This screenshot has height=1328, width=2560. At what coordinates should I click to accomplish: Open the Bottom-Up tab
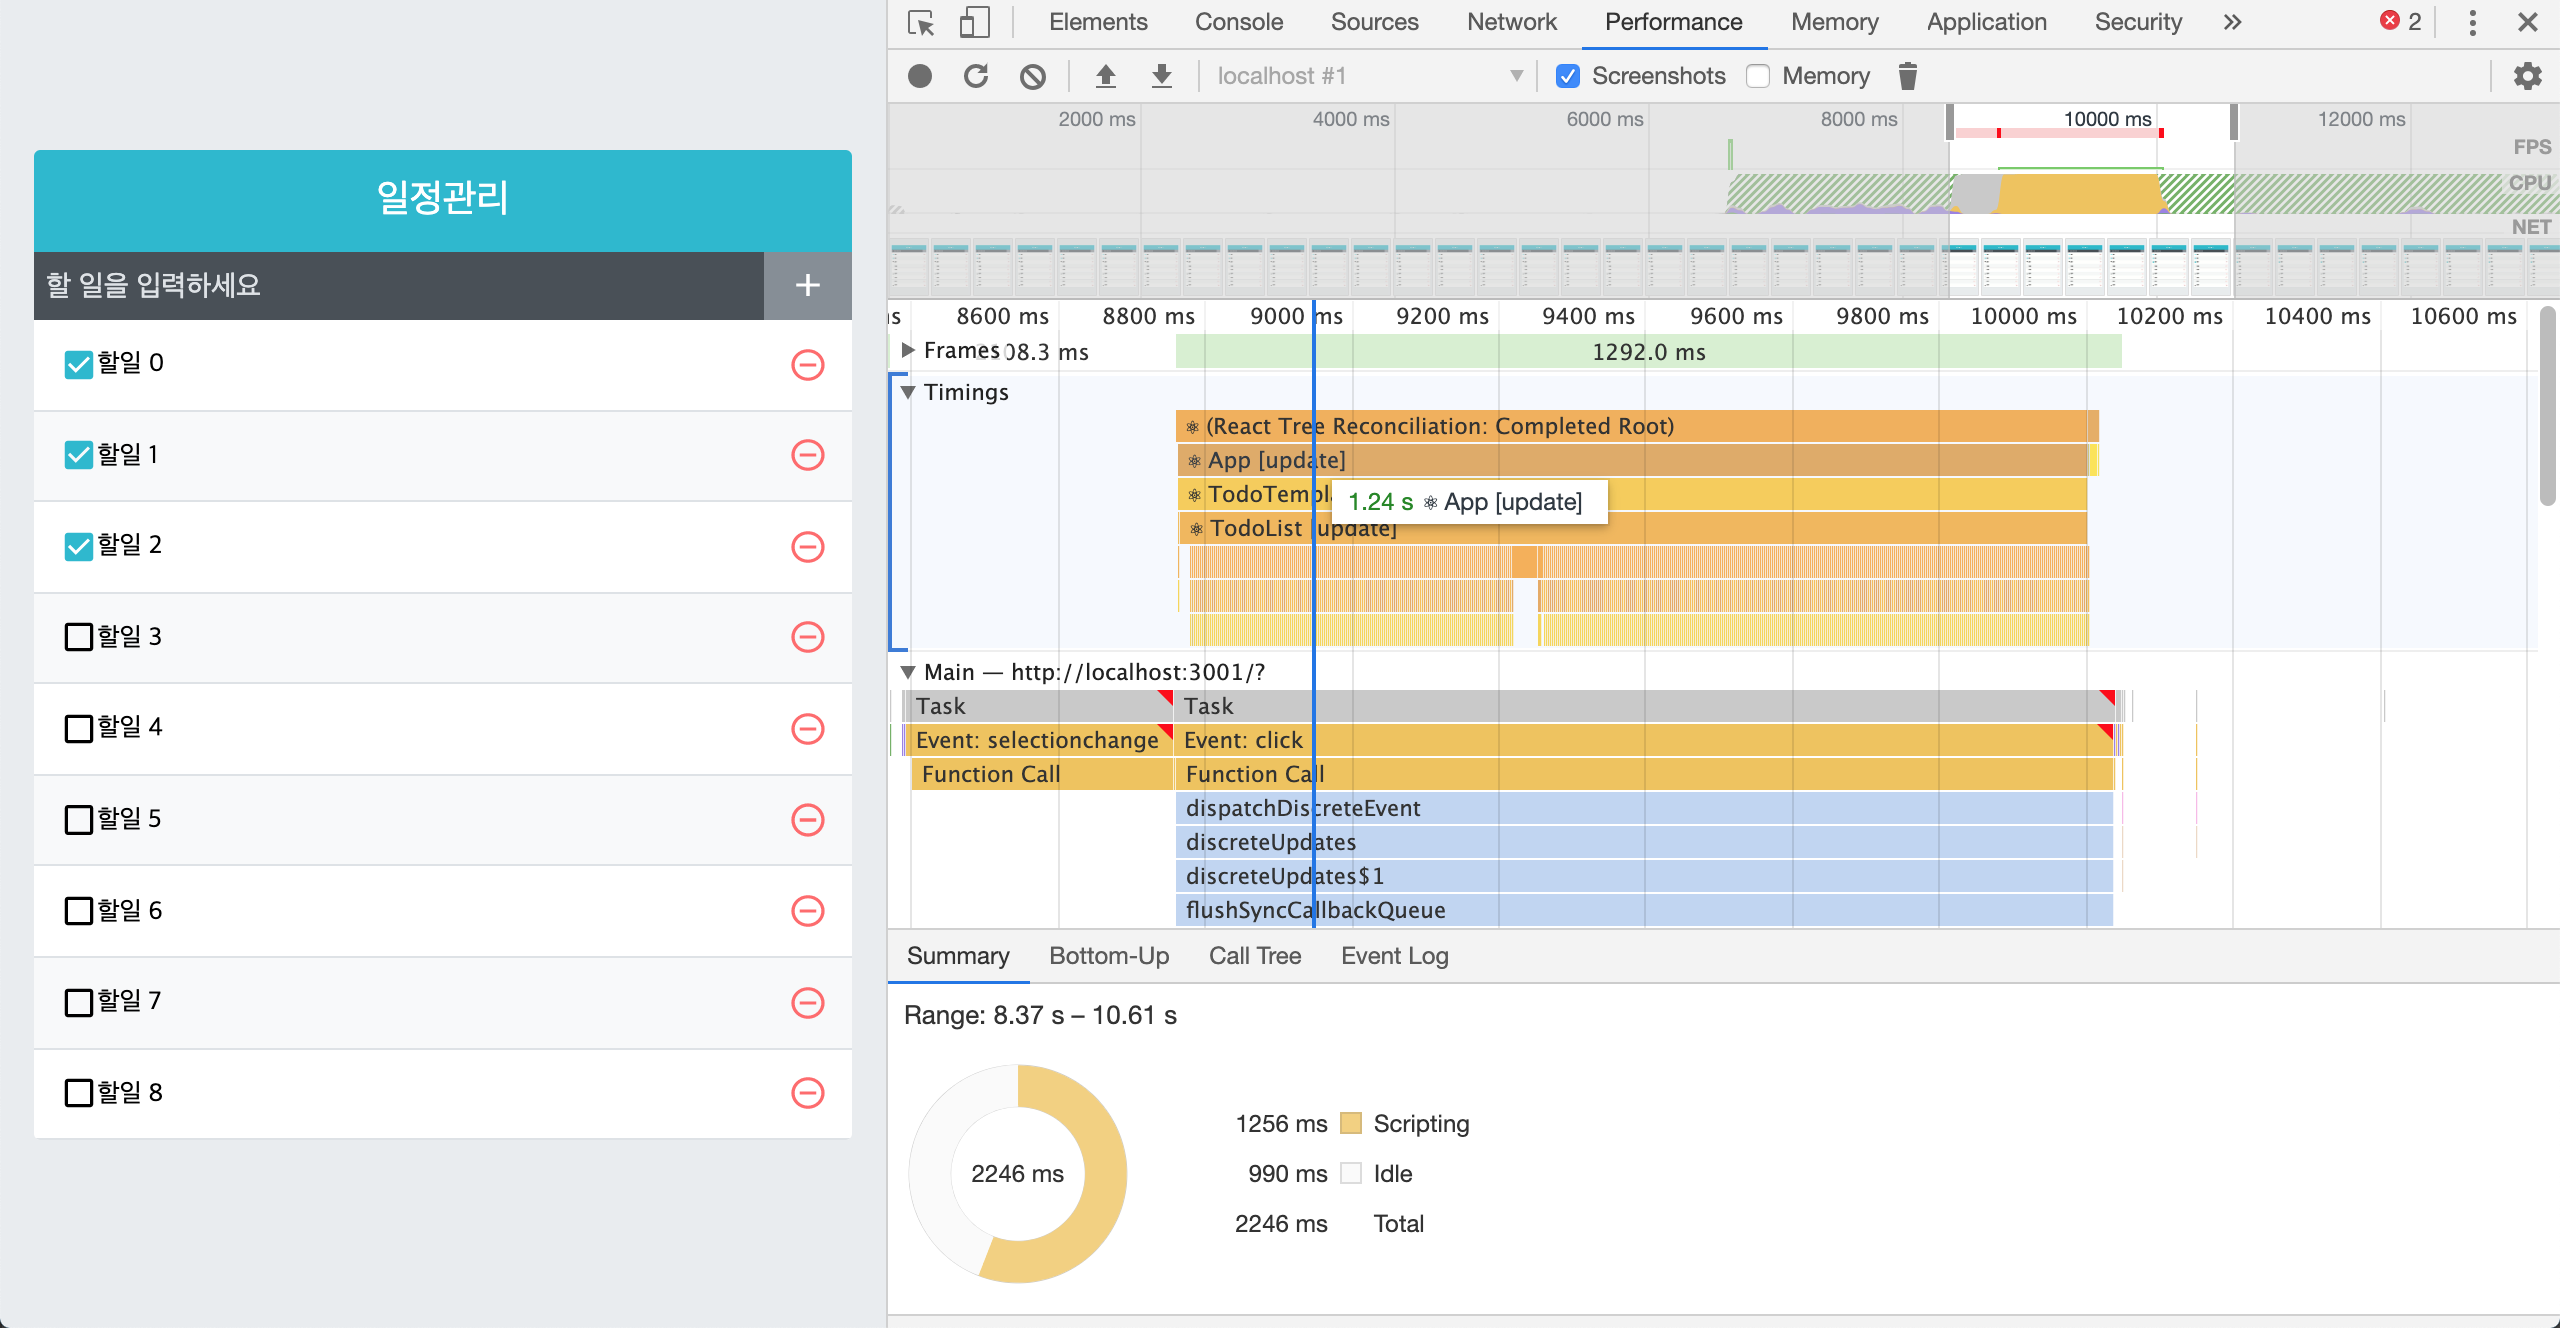(1108, 956)
